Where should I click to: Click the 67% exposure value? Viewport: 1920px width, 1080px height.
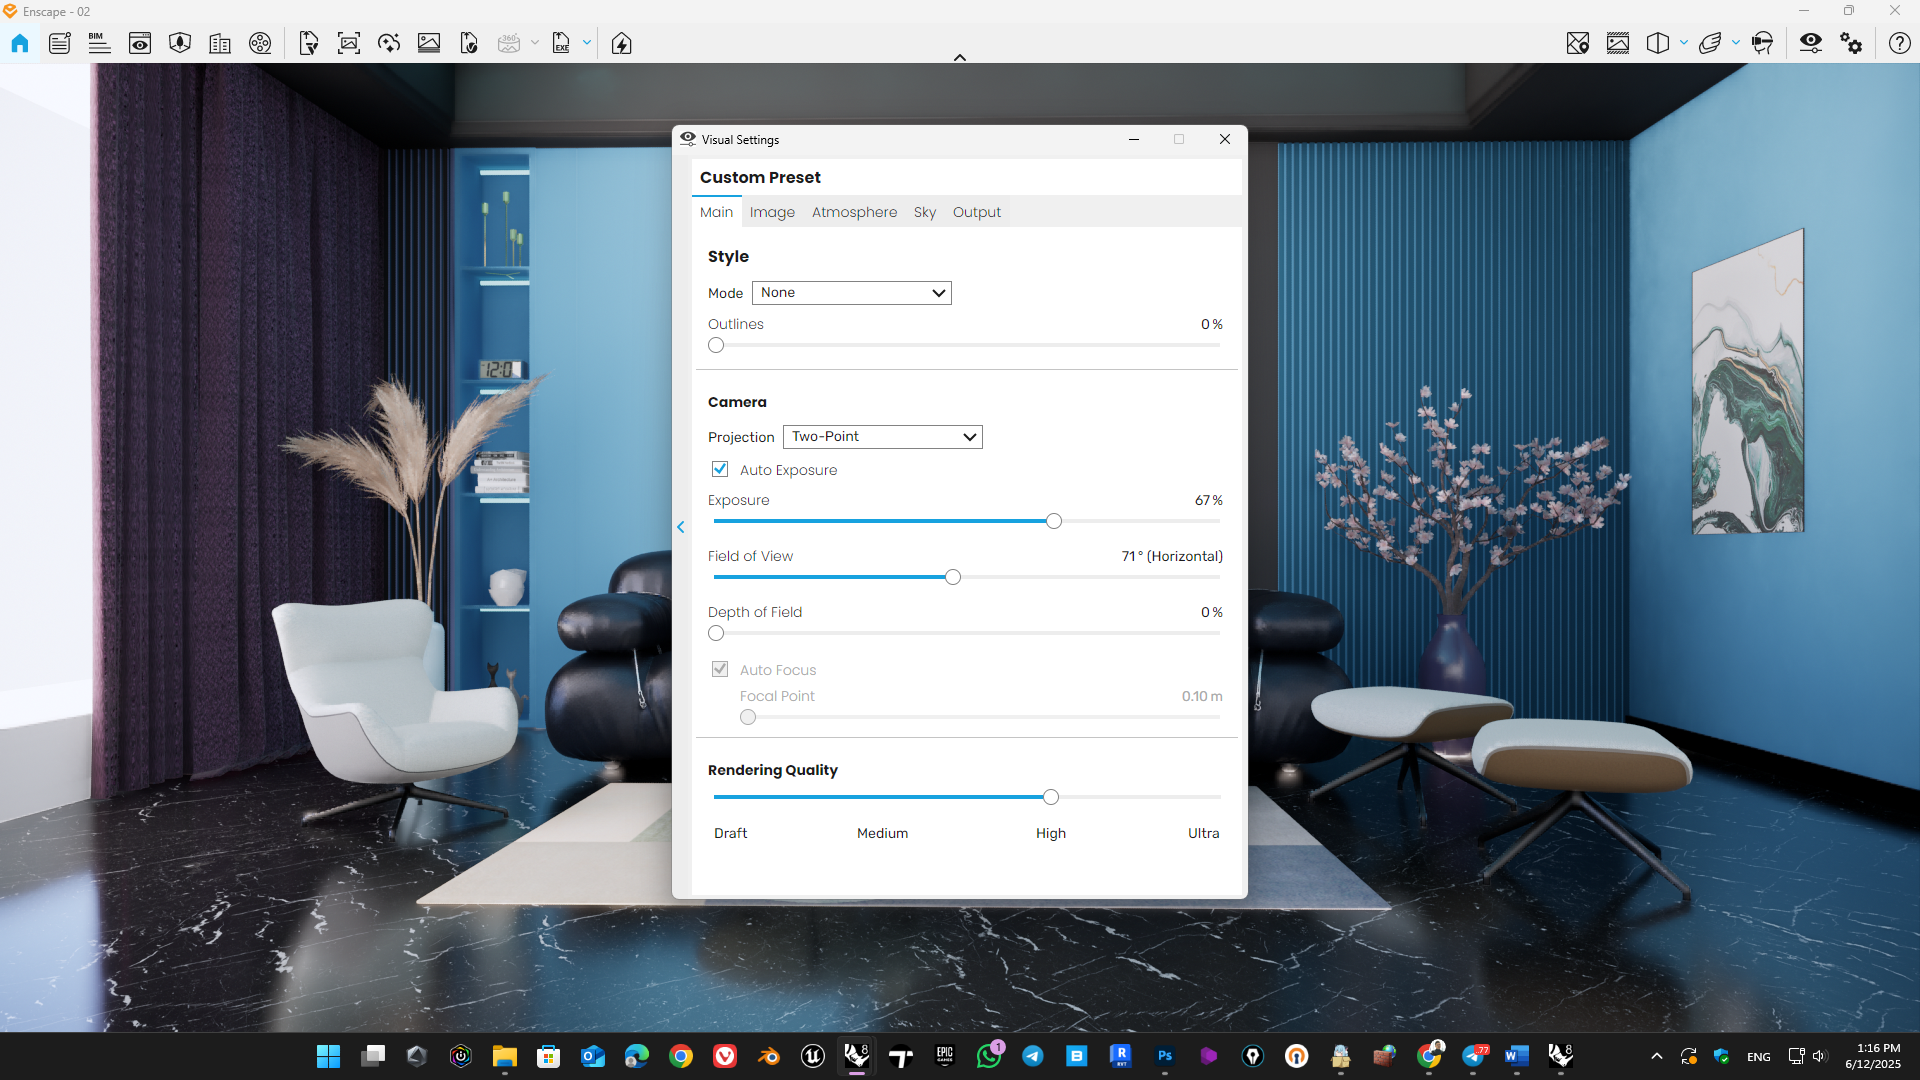pos(1208,500)
